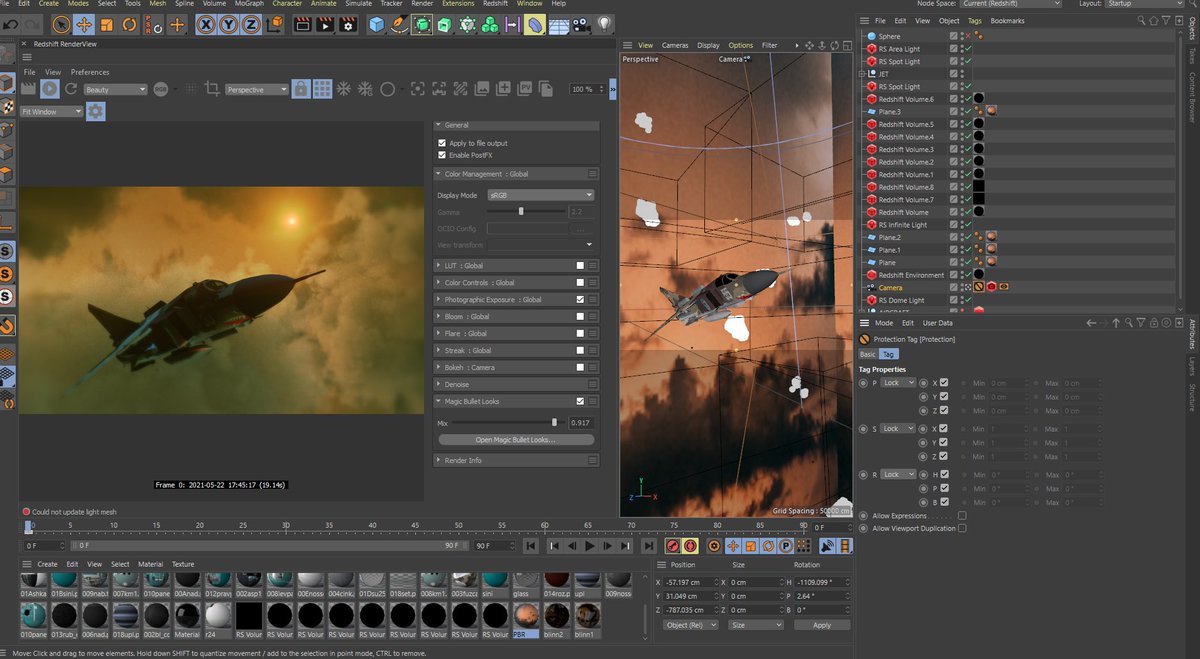This screenshot has width=1200, height=659.
Task: Check Allow Viewport Duplication
Action: (x=962, y=528)
